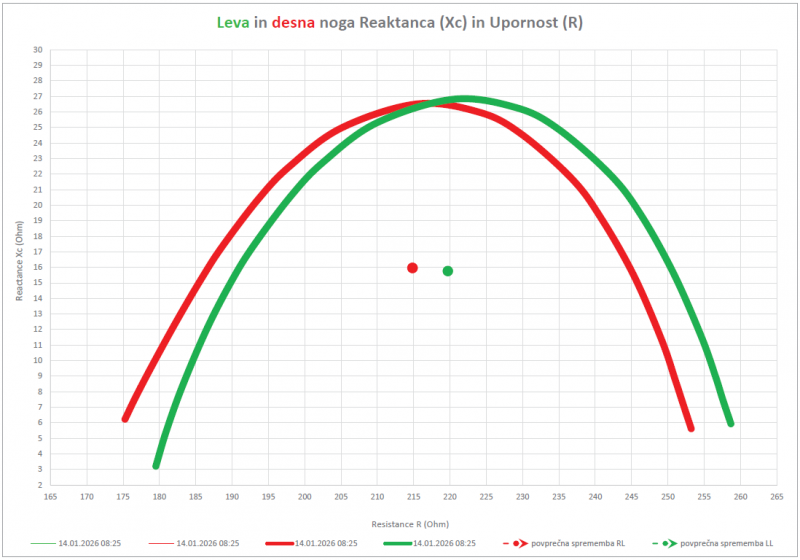Click the right ending tip of the green curve
Screen dimensions: 800x560
731,423
